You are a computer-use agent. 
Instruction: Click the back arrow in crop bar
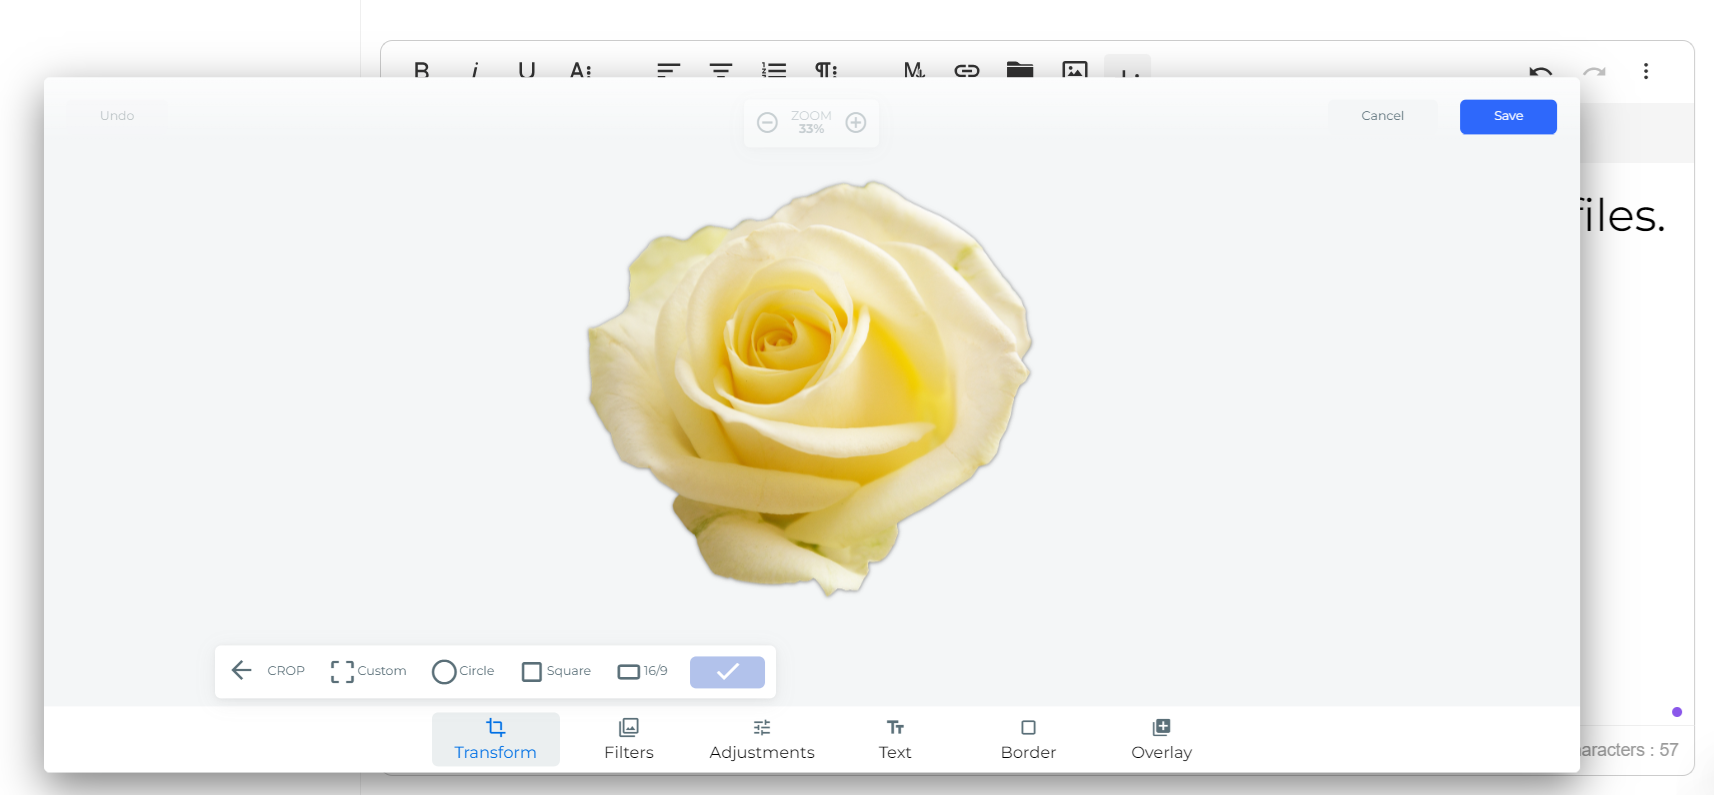tap(241, 670)
